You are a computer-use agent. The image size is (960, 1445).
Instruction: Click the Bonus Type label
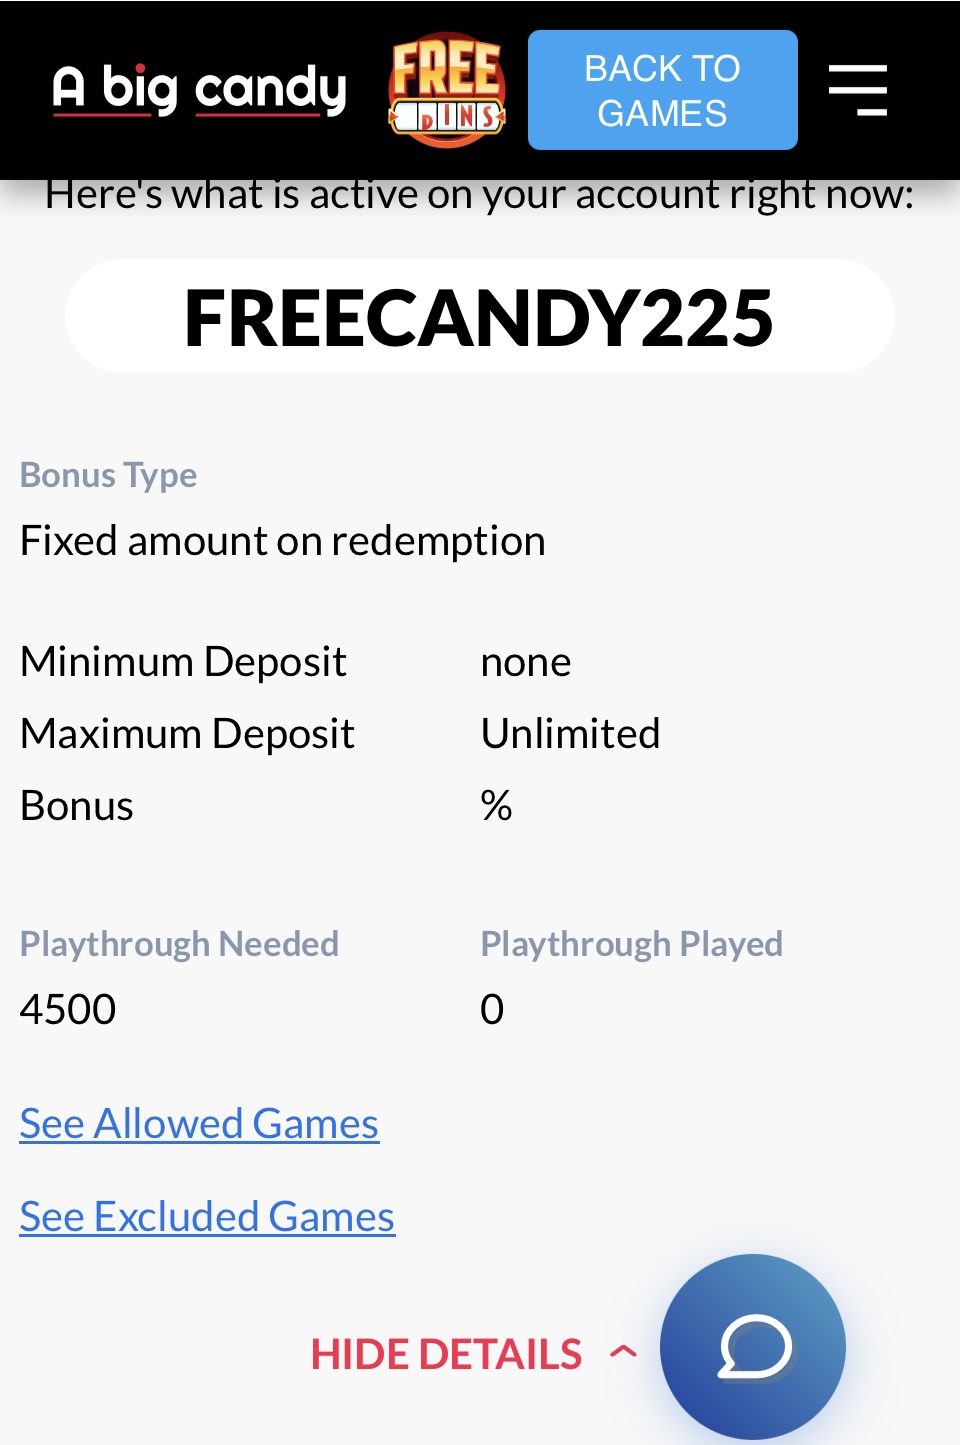pyautogui.click(x=109, y=475)
